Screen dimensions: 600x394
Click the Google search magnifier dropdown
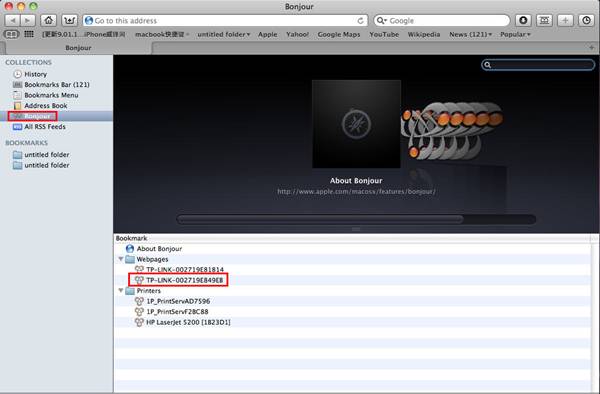point(382,21)
